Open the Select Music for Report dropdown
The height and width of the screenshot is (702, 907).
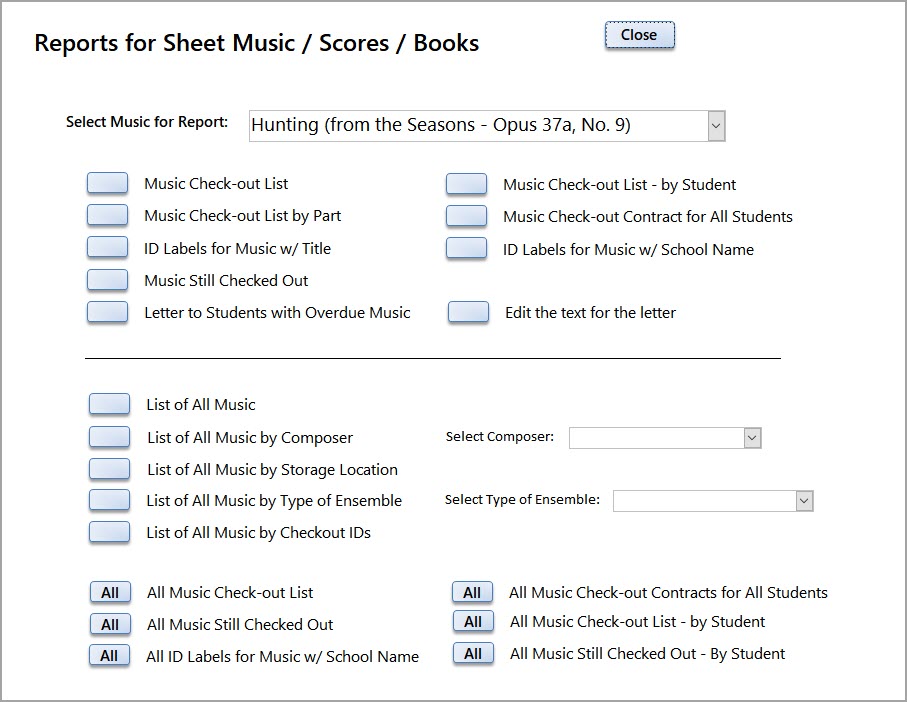pyautogui.click(x=714, y=125)
